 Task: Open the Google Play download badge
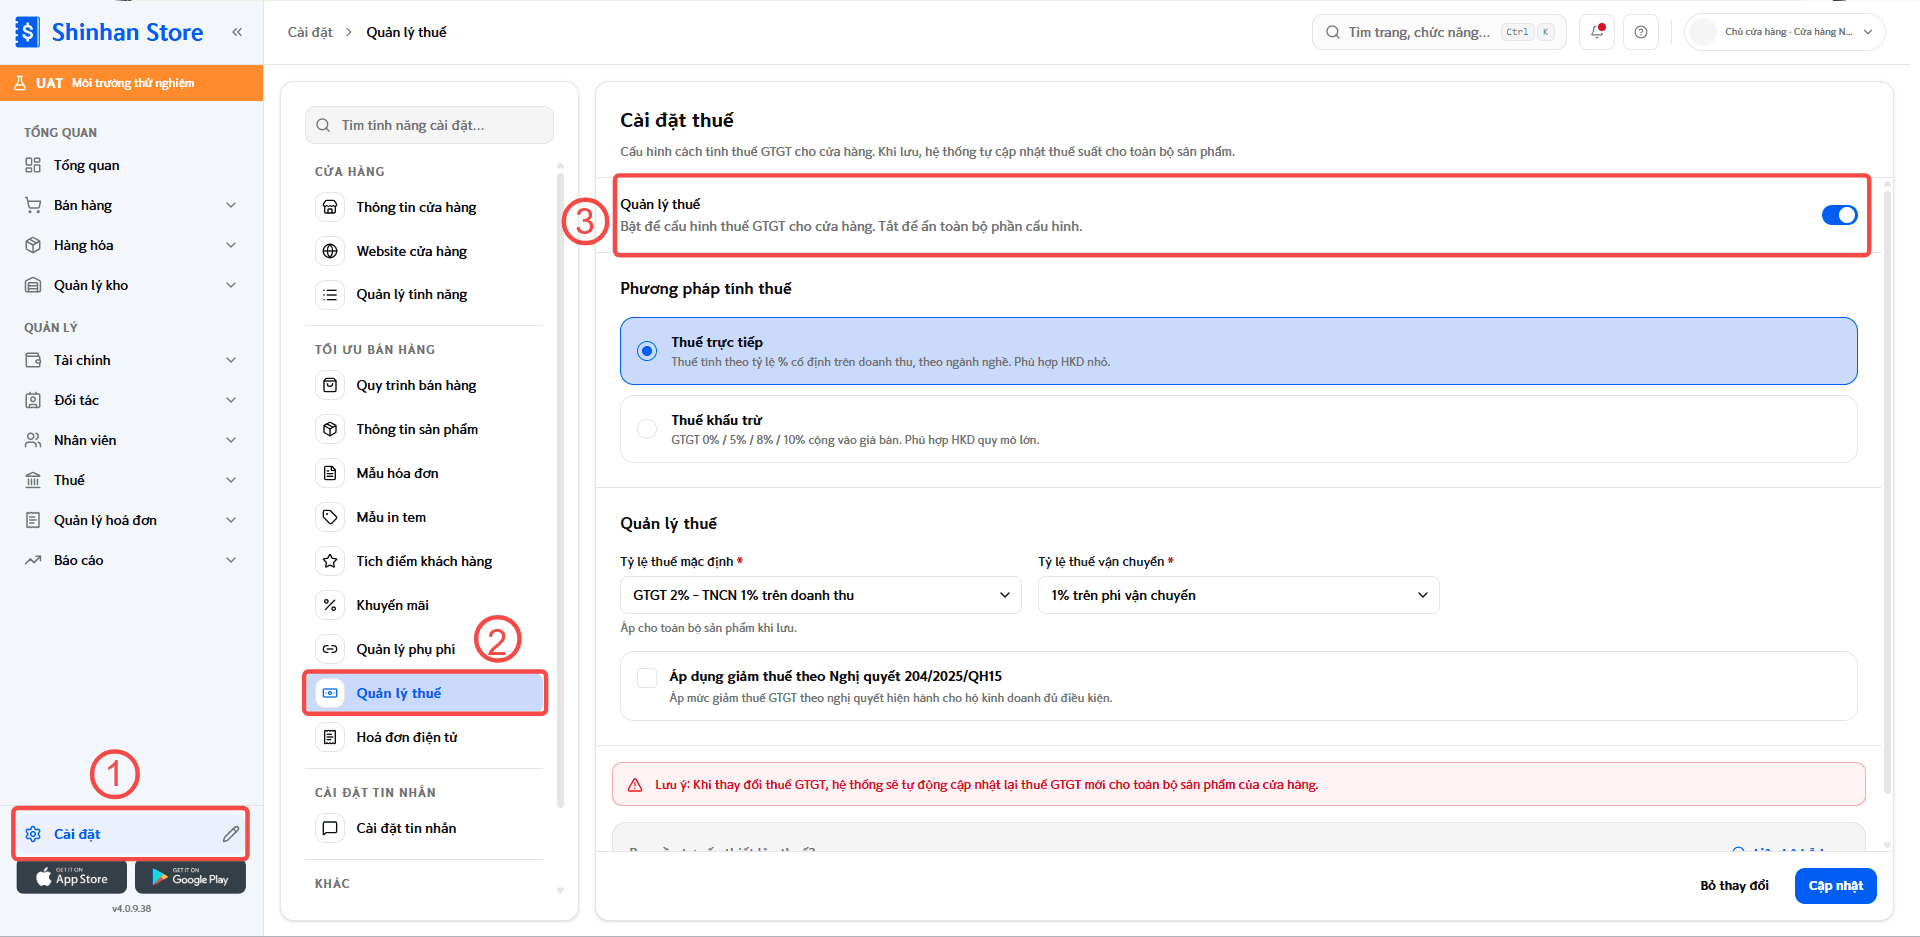(190, 877)
